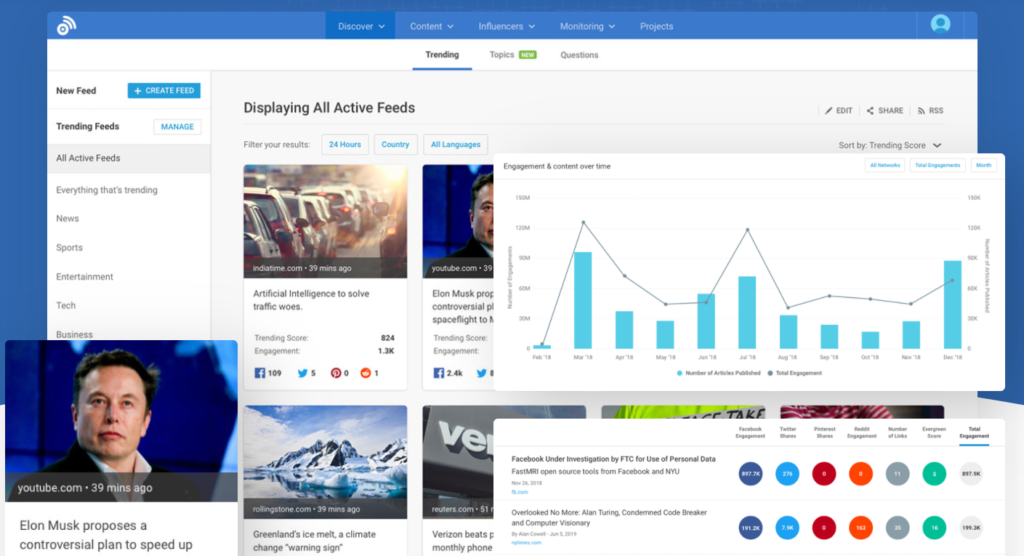Toggle Number of Articles Published legend

[680, 372]
